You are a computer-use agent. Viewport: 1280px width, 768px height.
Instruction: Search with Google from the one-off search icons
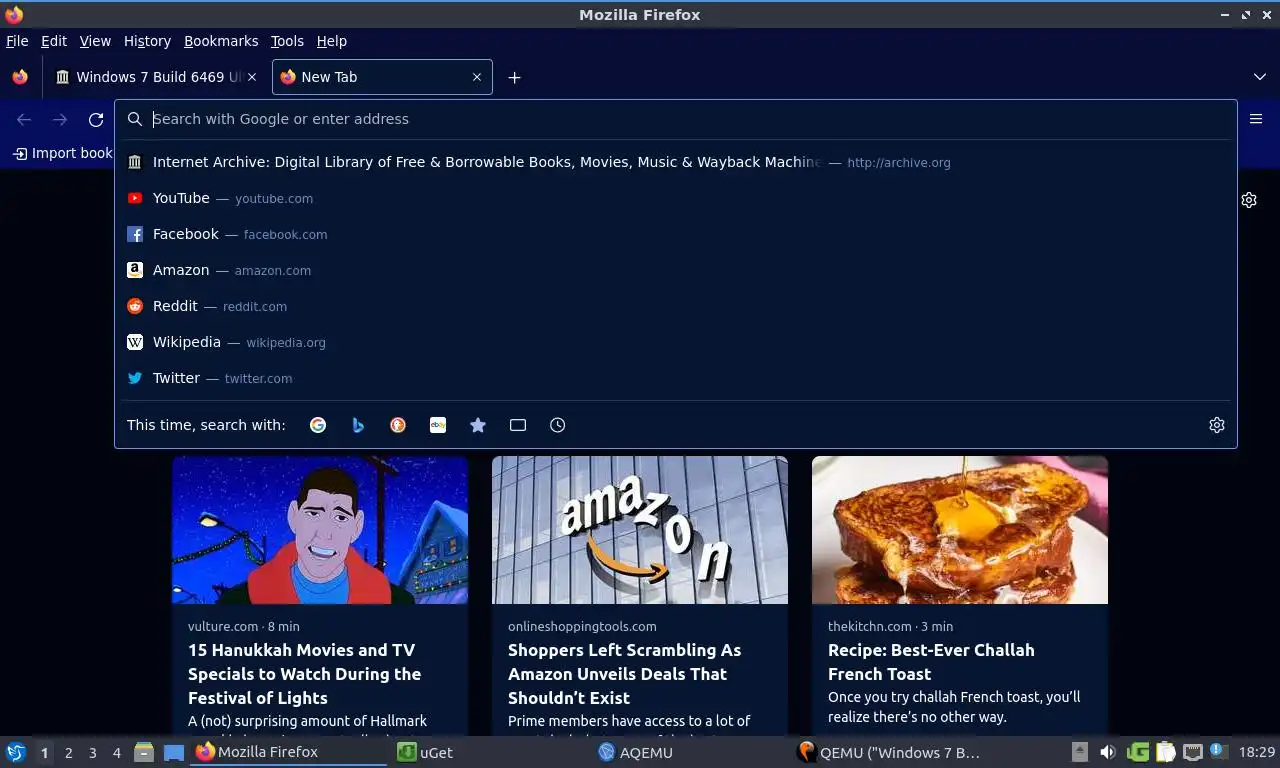[x=318, y=425]
